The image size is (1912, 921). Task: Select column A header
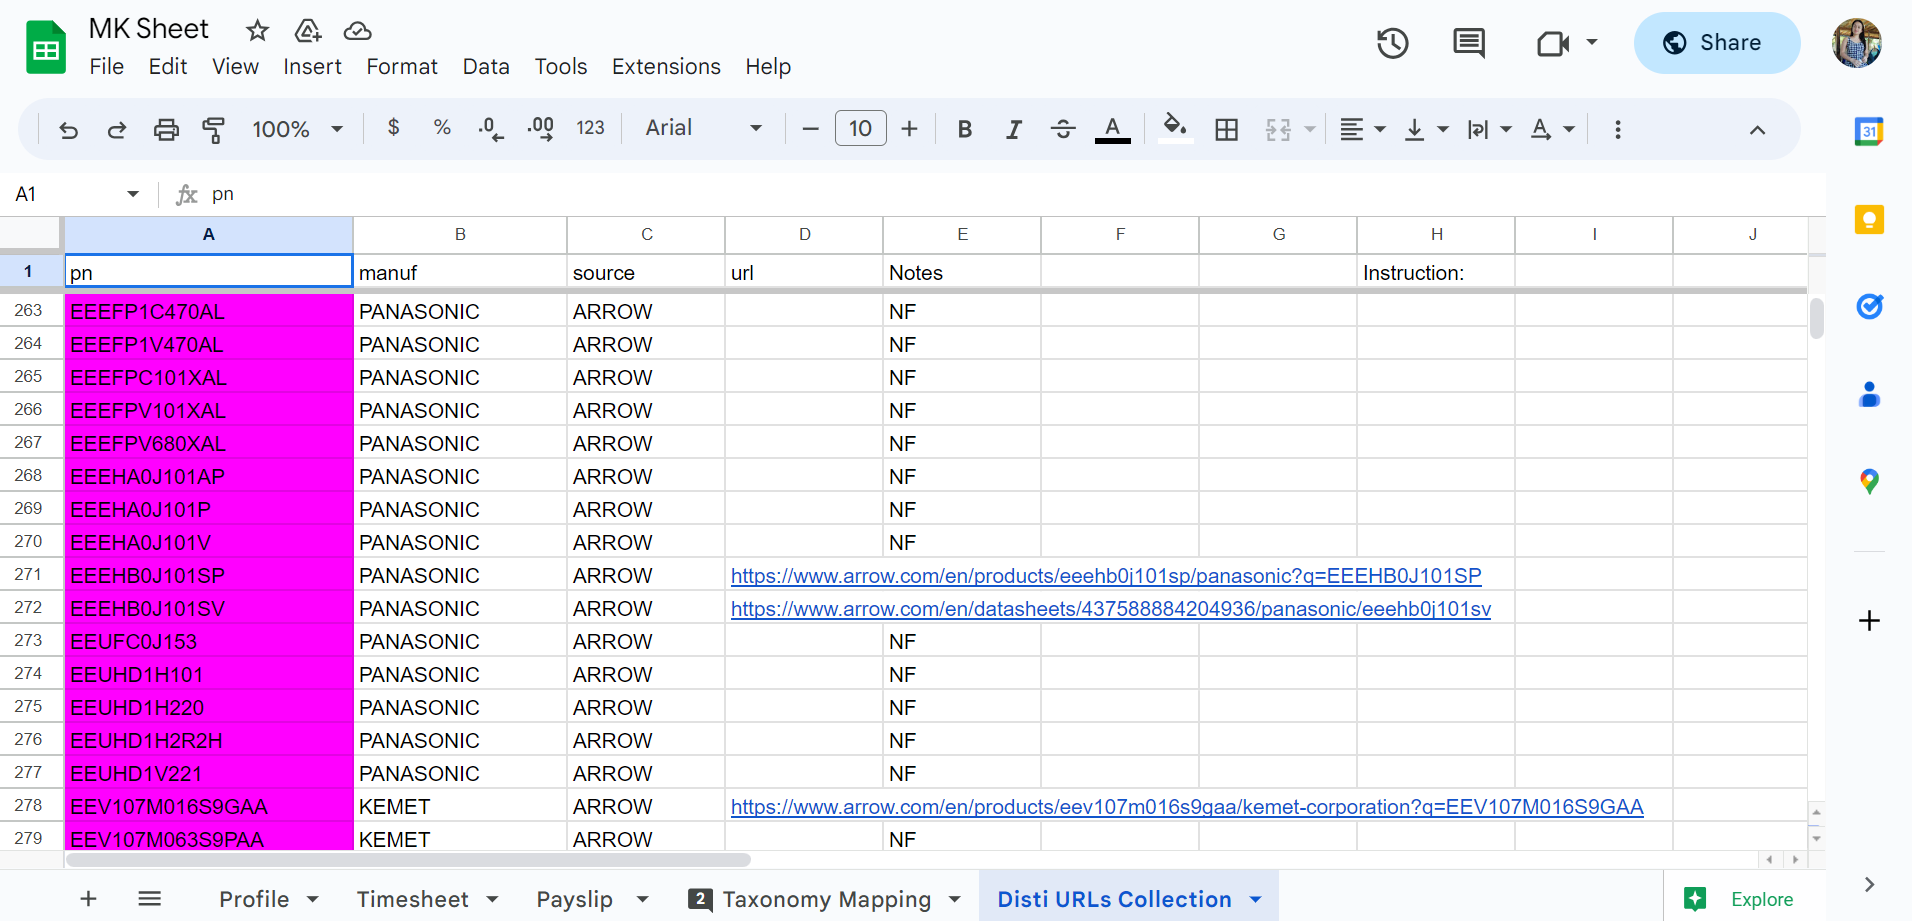(x=208, y=234)
